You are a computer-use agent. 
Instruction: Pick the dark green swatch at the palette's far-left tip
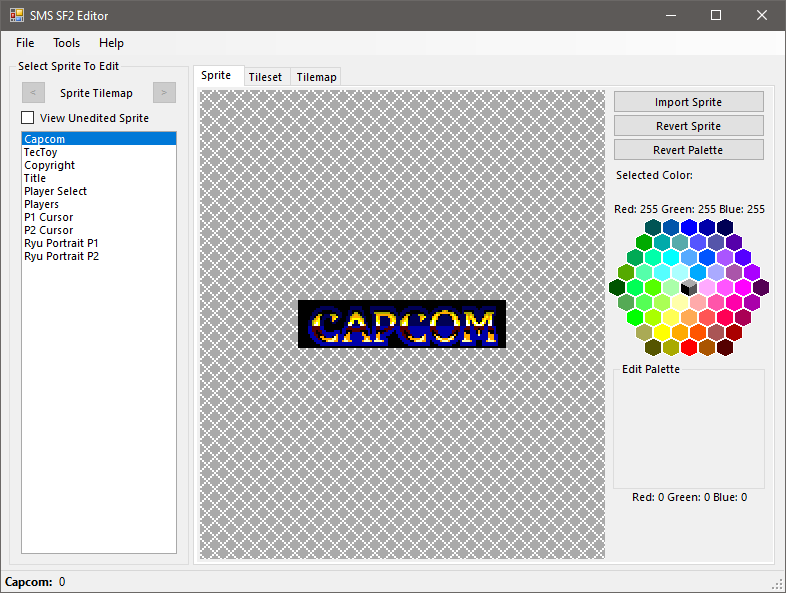(617, 287)
